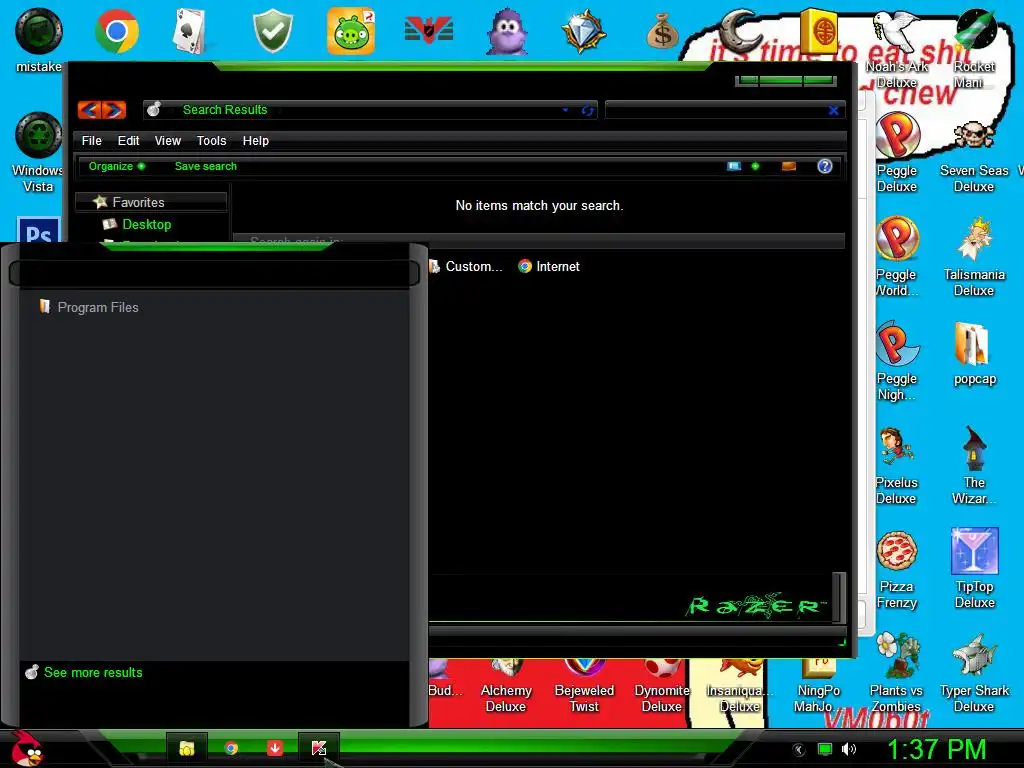
Task: Open the Help menu
Action: pos(255,140)
